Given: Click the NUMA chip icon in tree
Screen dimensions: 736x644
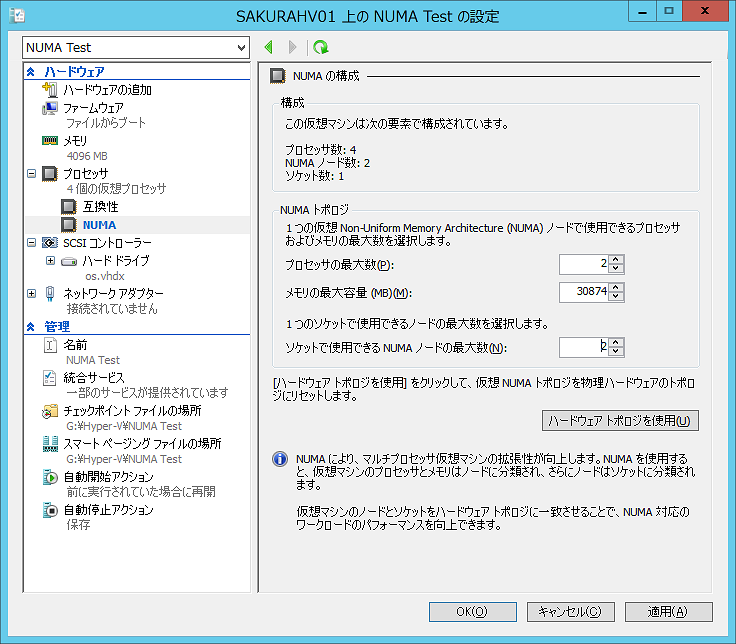Looking at the screenshot, I should [x=69, y=225].
